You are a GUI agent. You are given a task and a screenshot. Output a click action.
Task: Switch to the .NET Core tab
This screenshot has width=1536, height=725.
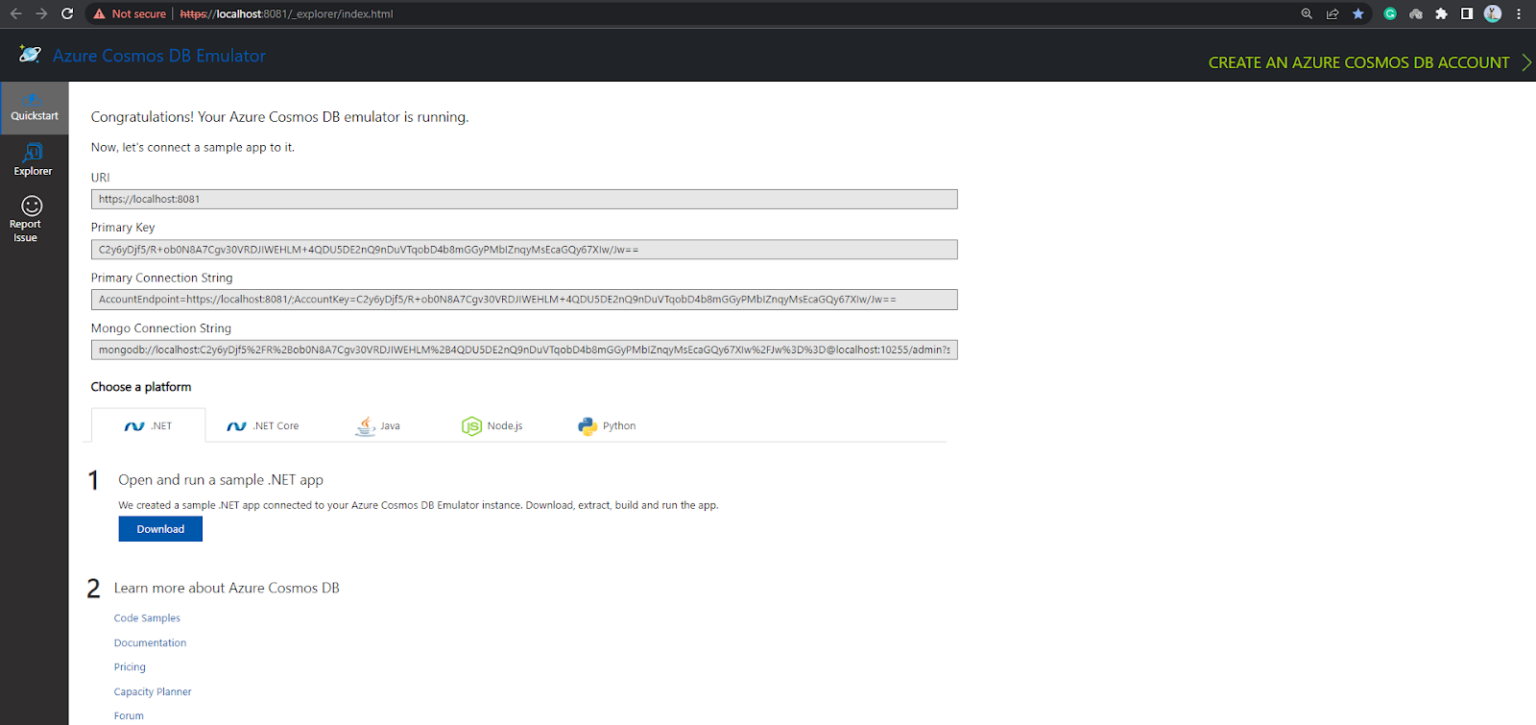(262, 425)
